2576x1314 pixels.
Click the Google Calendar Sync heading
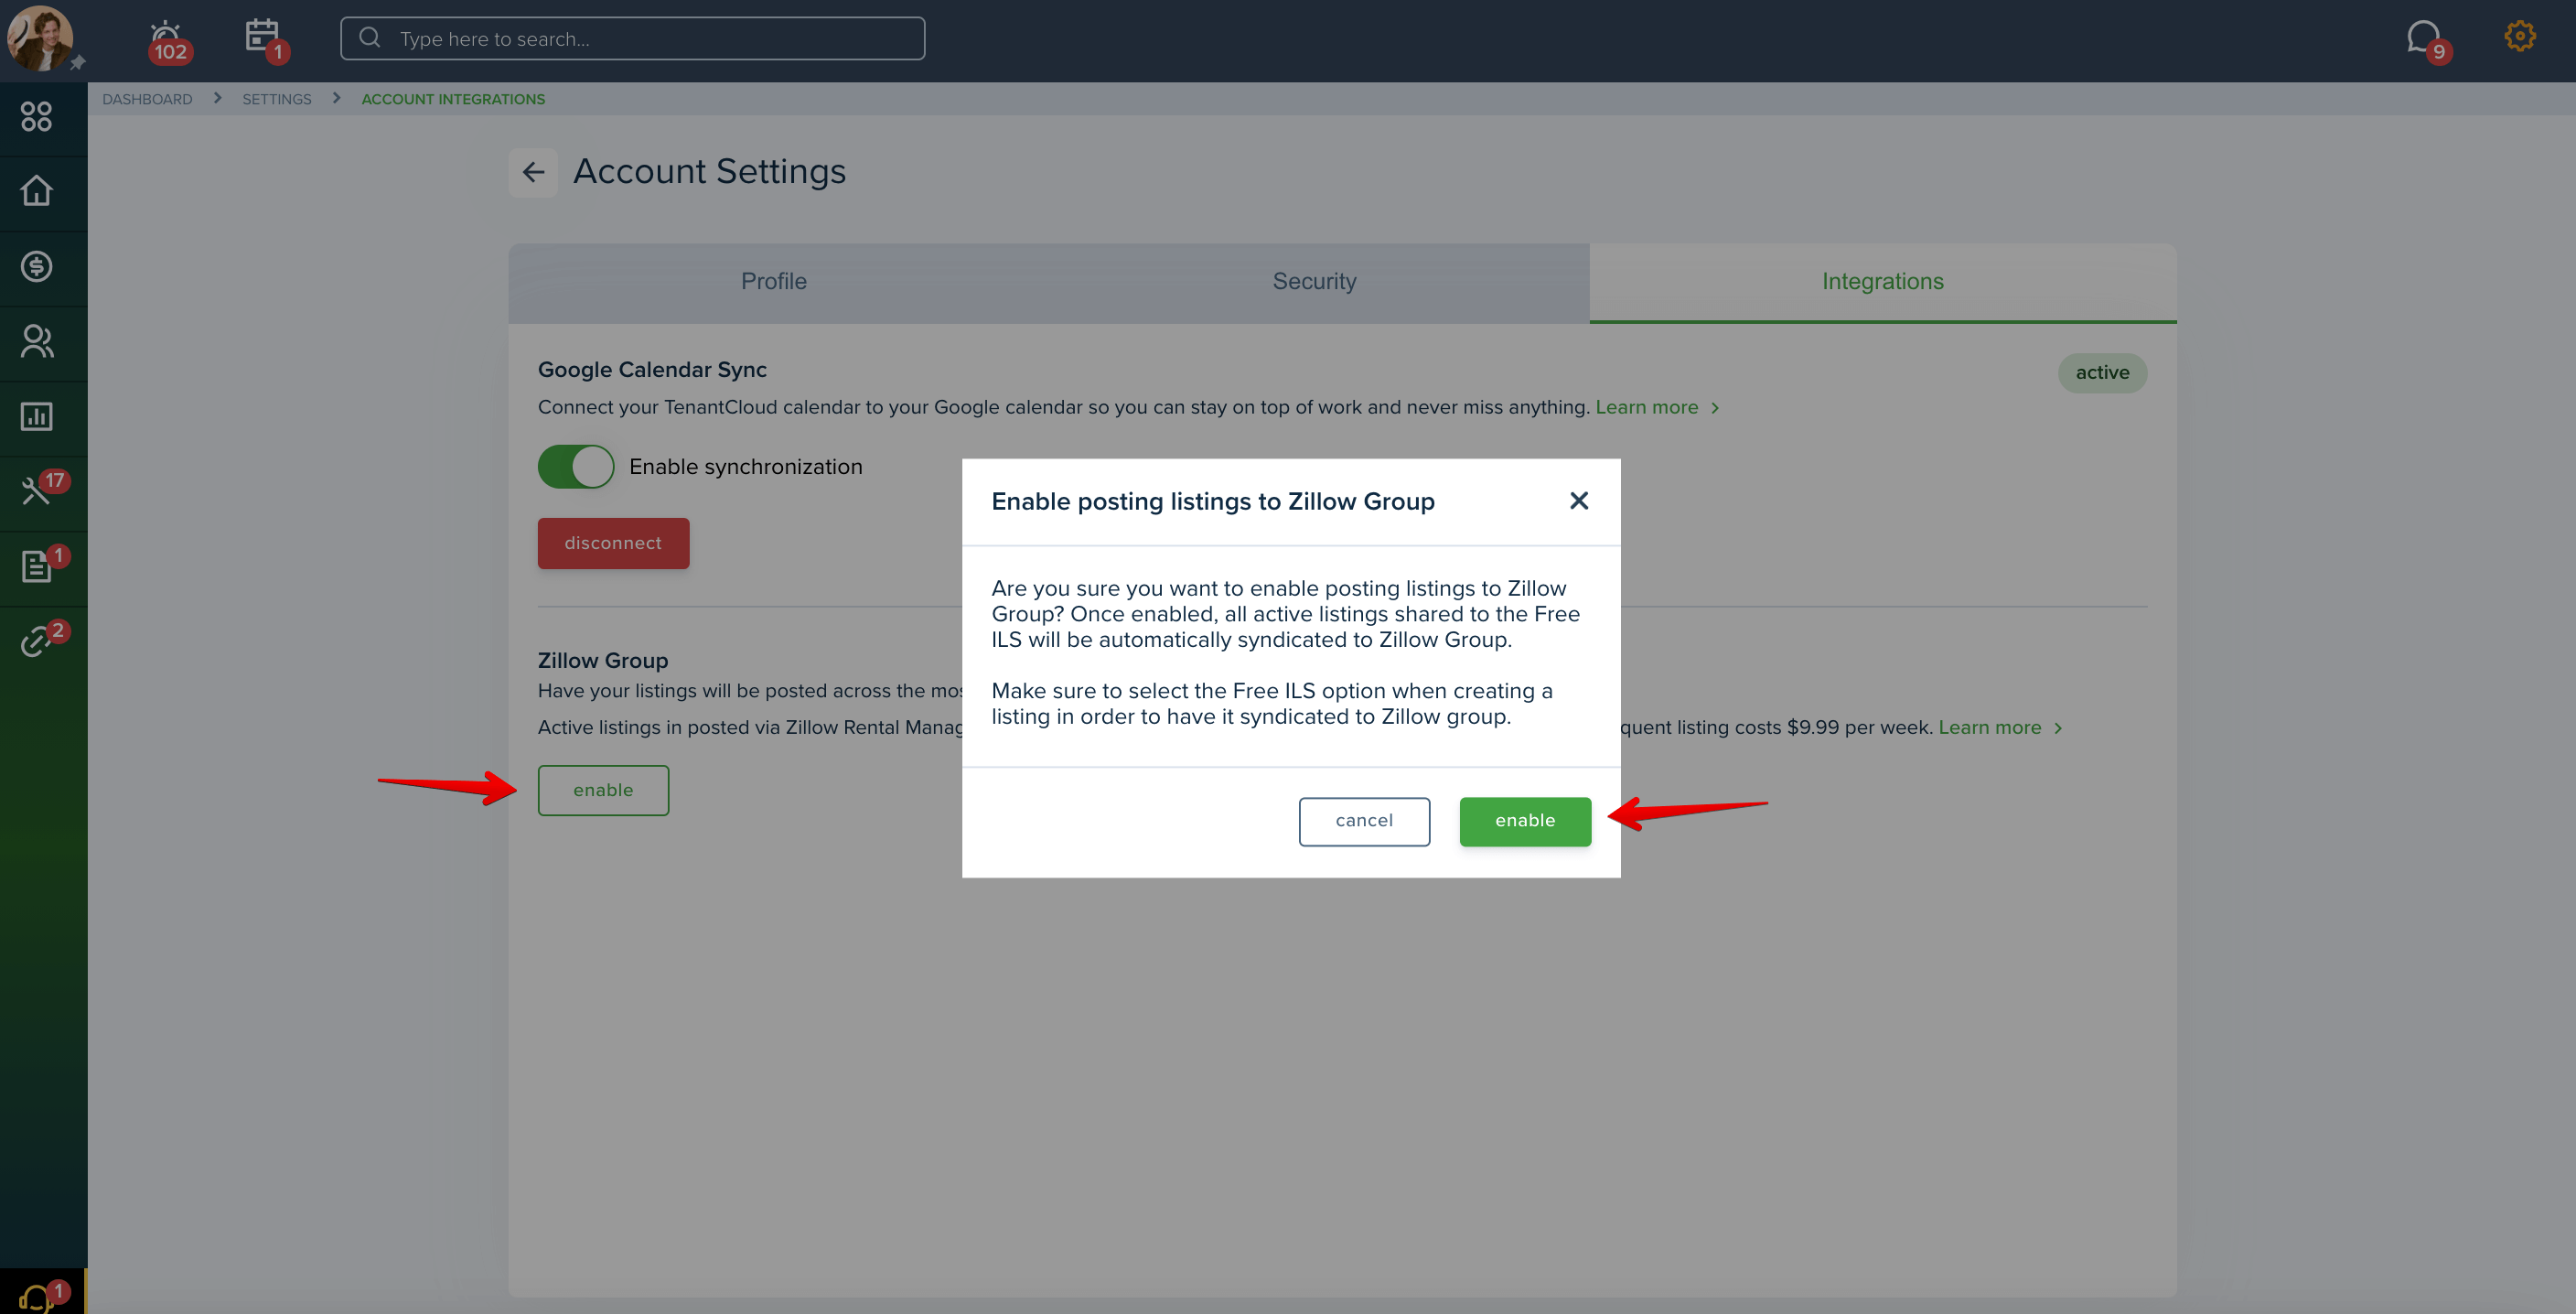652,370
